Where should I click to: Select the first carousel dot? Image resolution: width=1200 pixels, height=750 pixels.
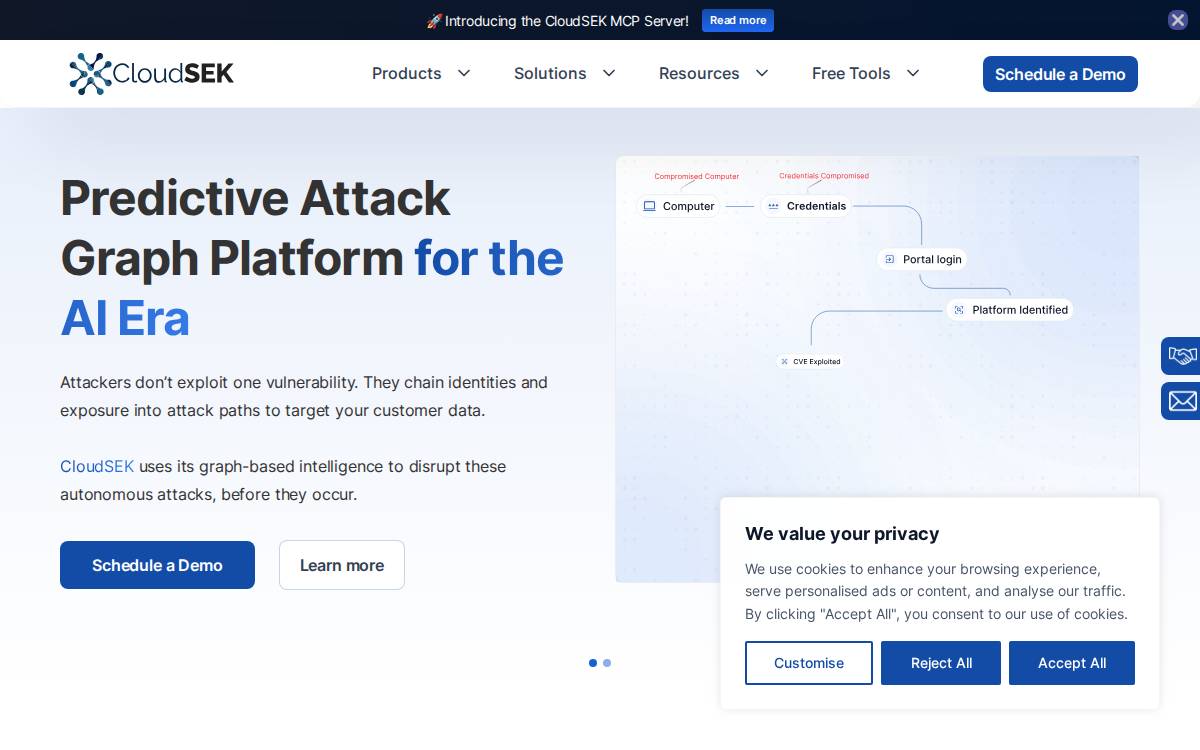pyautogui.click(x=593, y=663)
